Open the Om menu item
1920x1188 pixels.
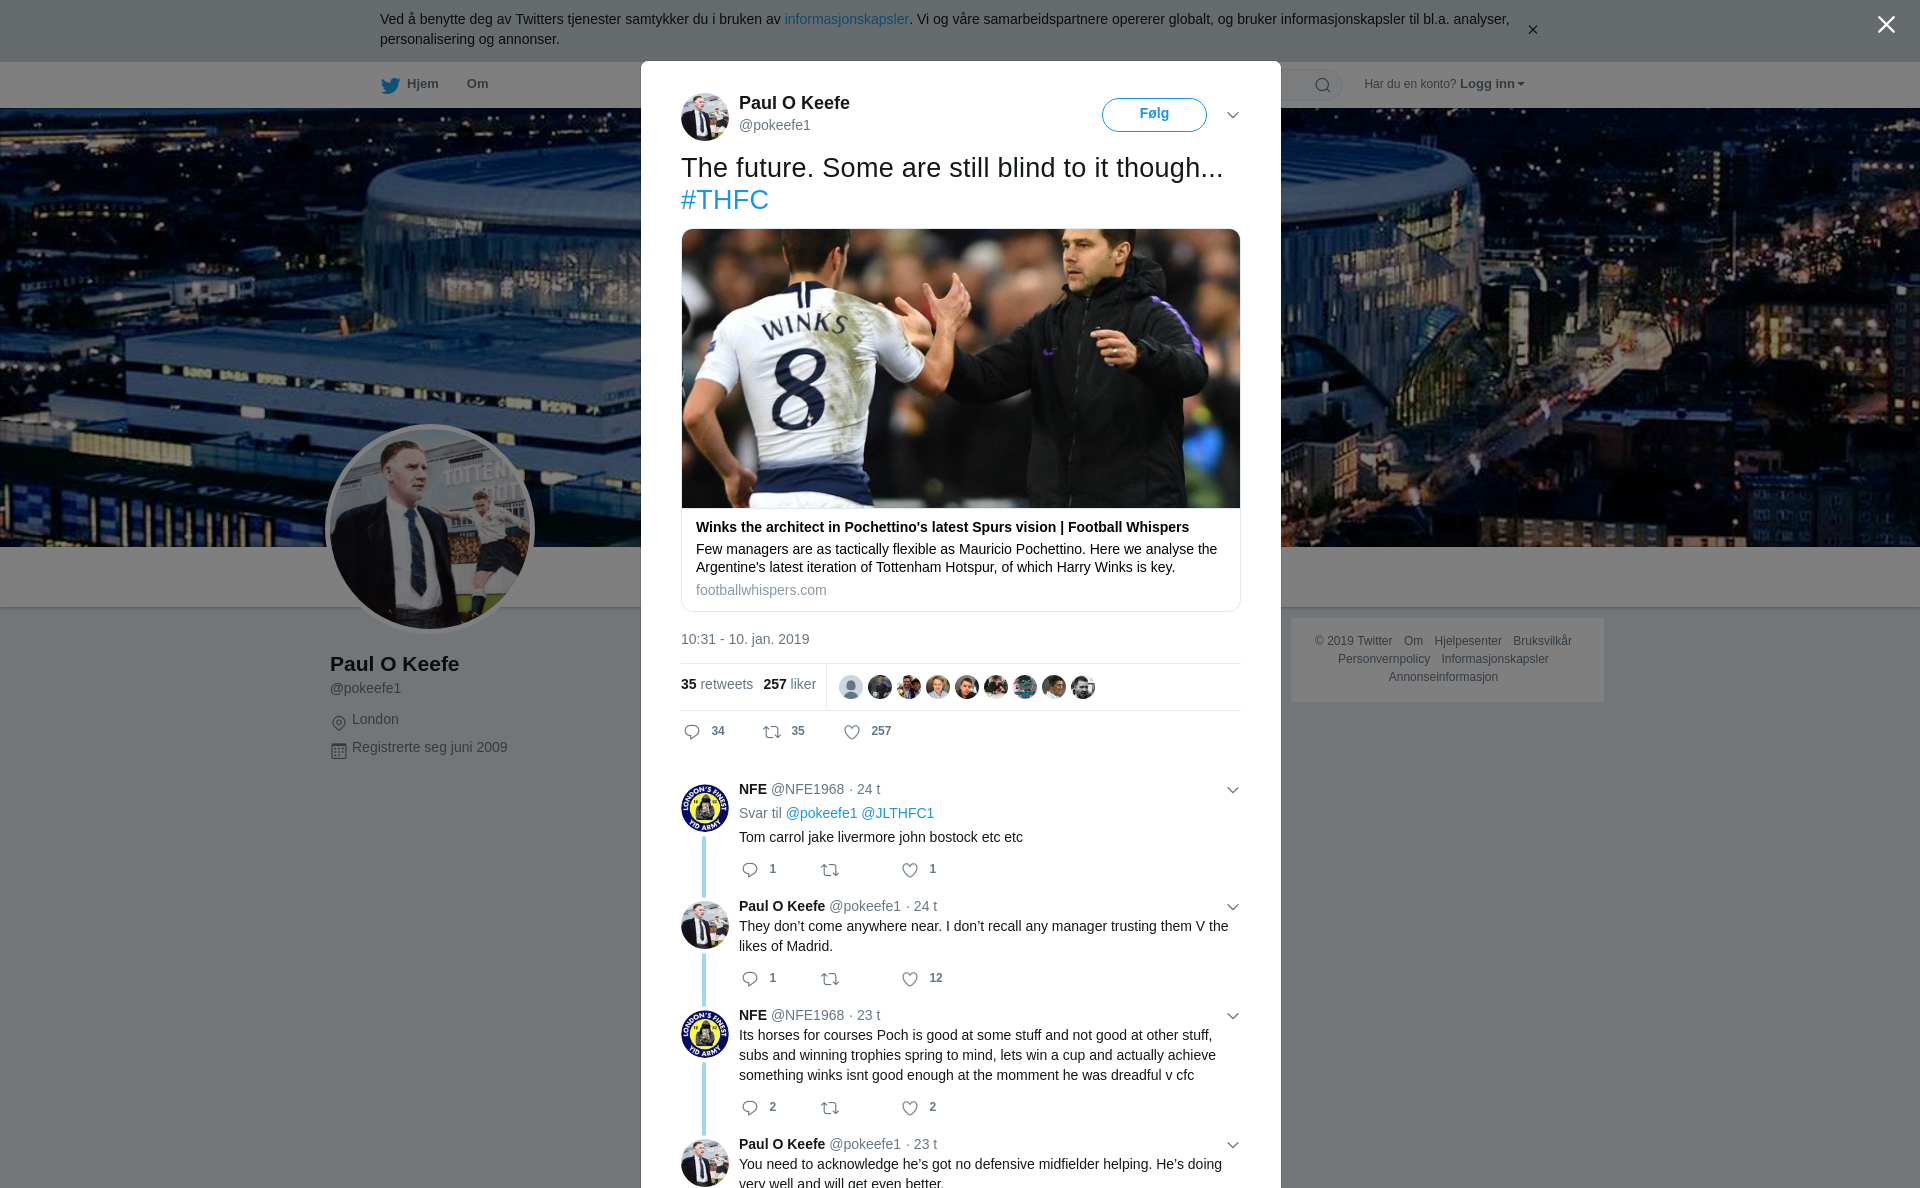tap(477, 84)
